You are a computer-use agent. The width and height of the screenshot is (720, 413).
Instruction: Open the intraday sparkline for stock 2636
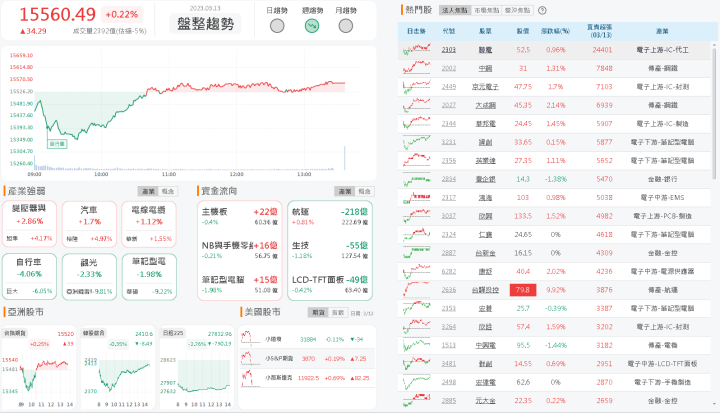point(416,290)
